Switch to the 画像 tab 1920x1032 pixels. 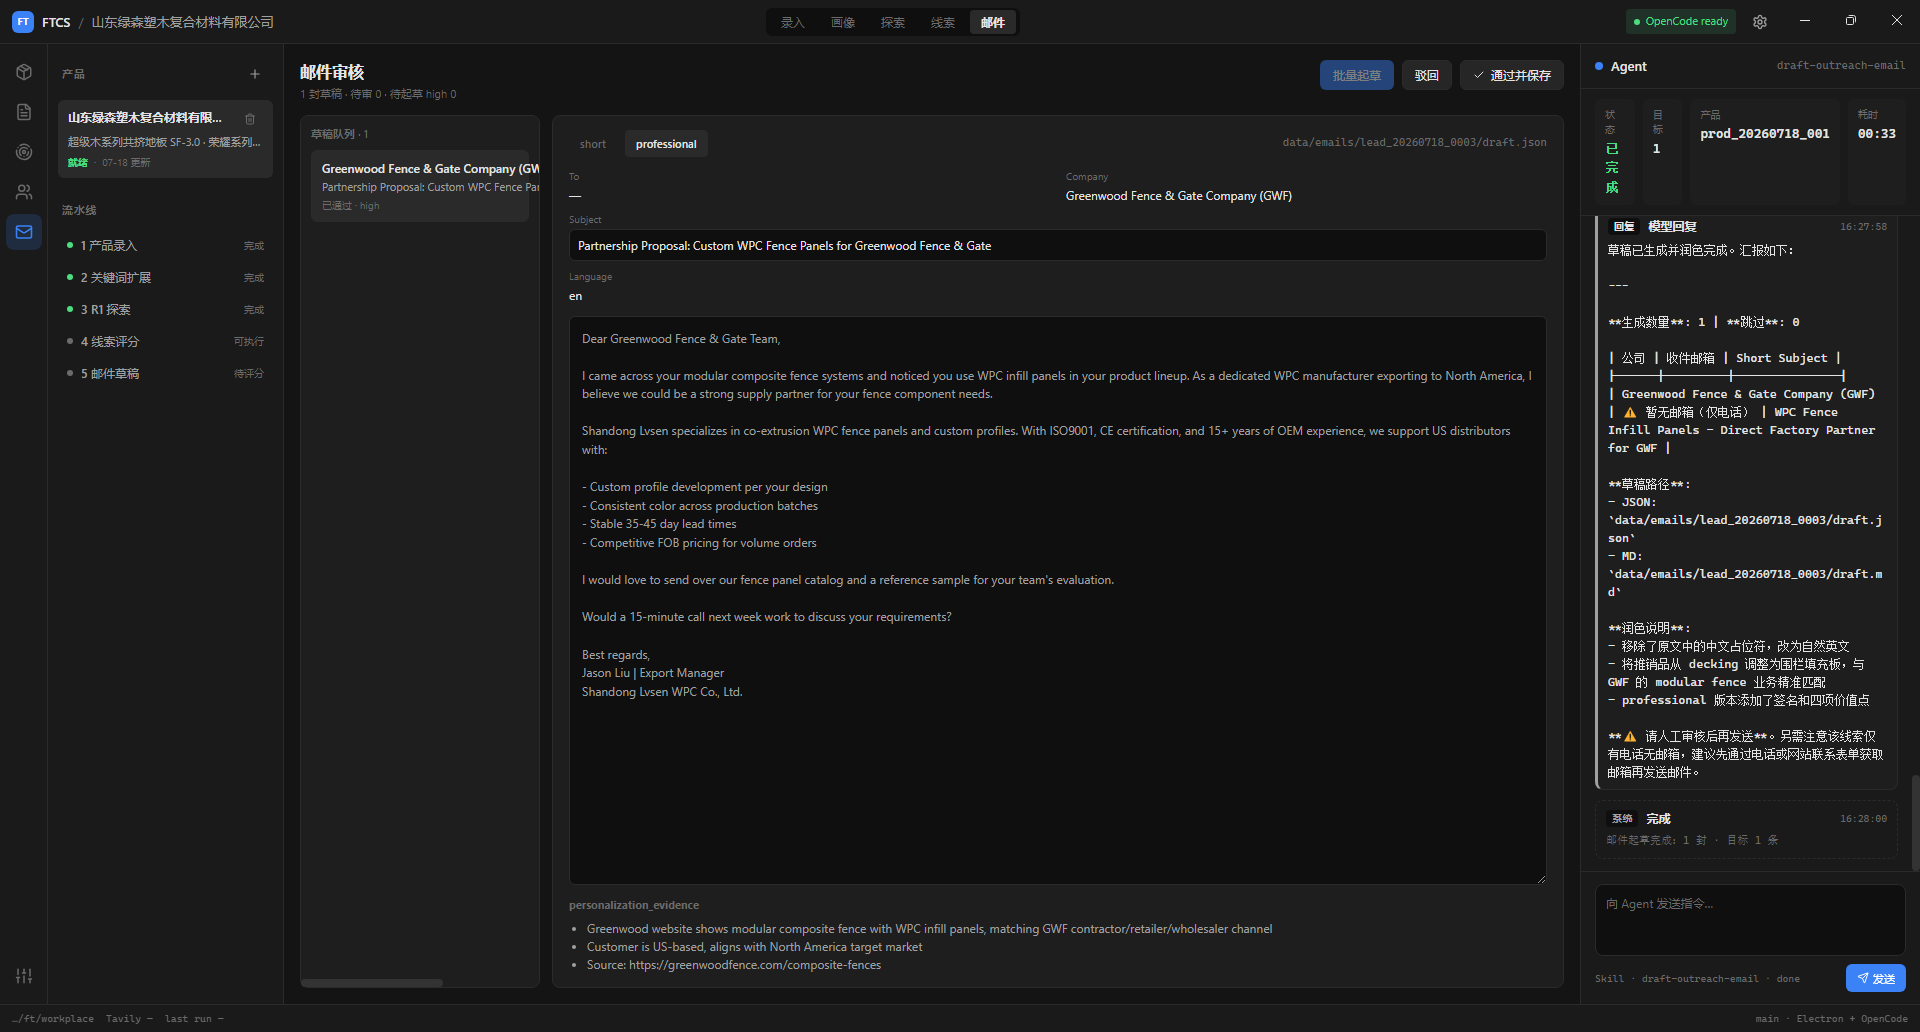pyautogui.click(x=843, y=22)
